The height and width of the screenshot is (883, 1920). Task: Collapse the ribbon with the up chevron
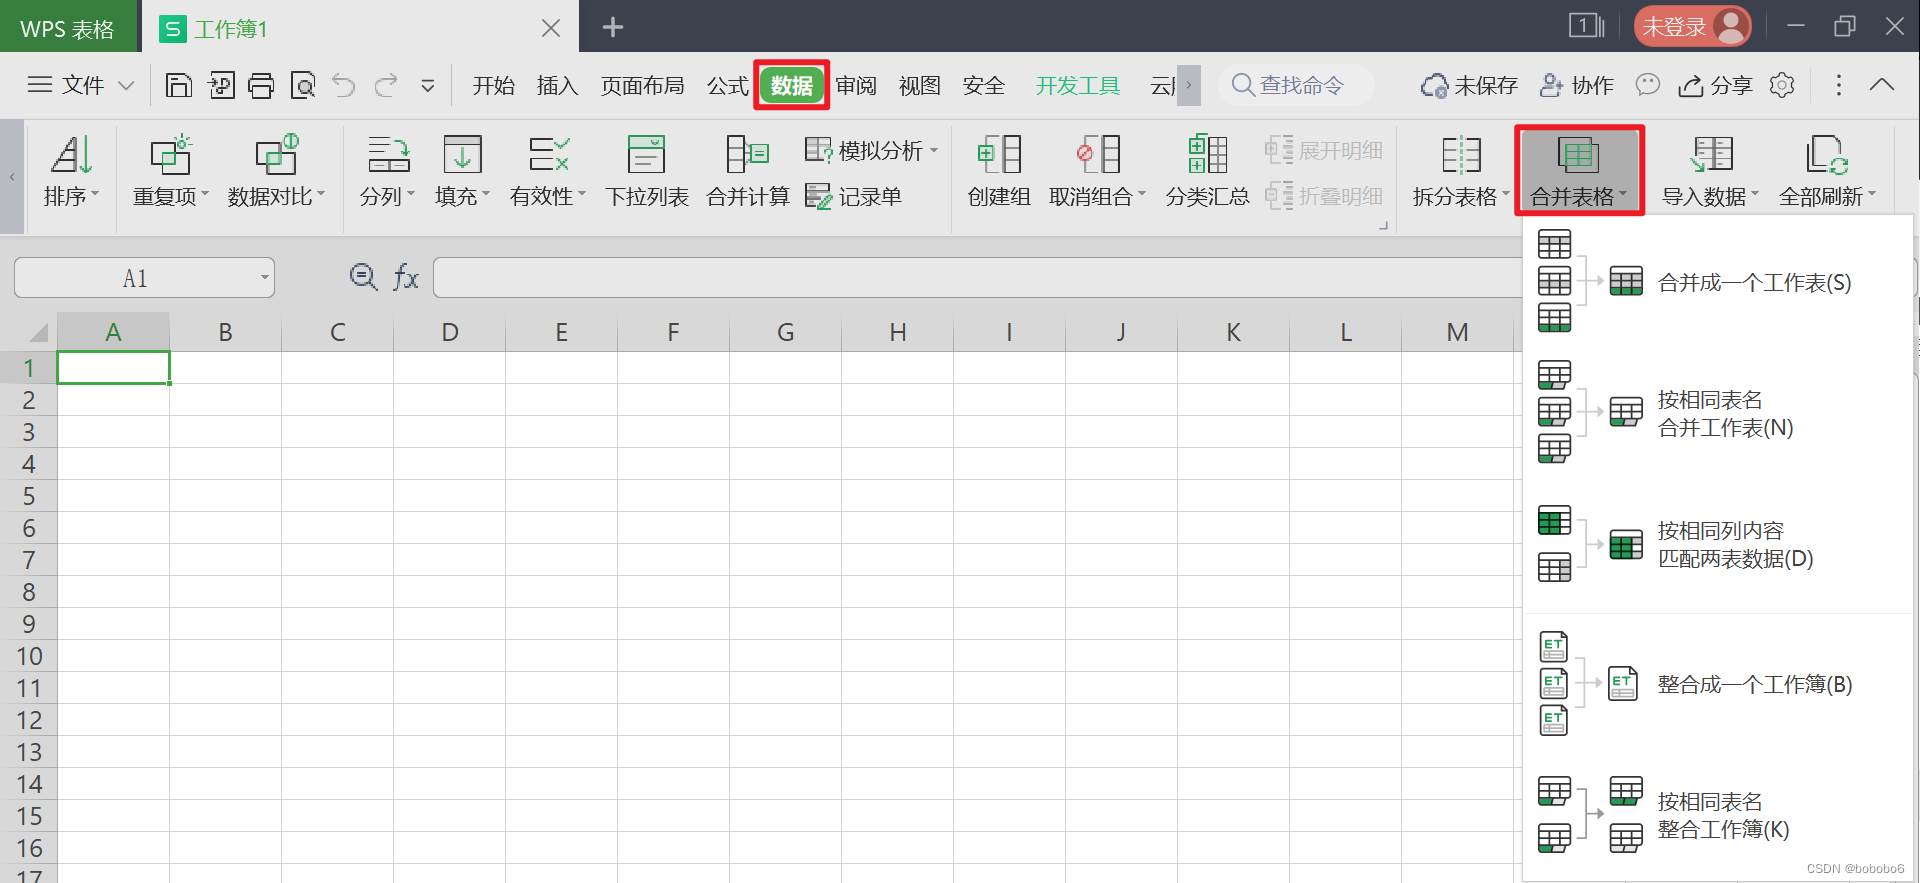click(x=1882, y=85)
